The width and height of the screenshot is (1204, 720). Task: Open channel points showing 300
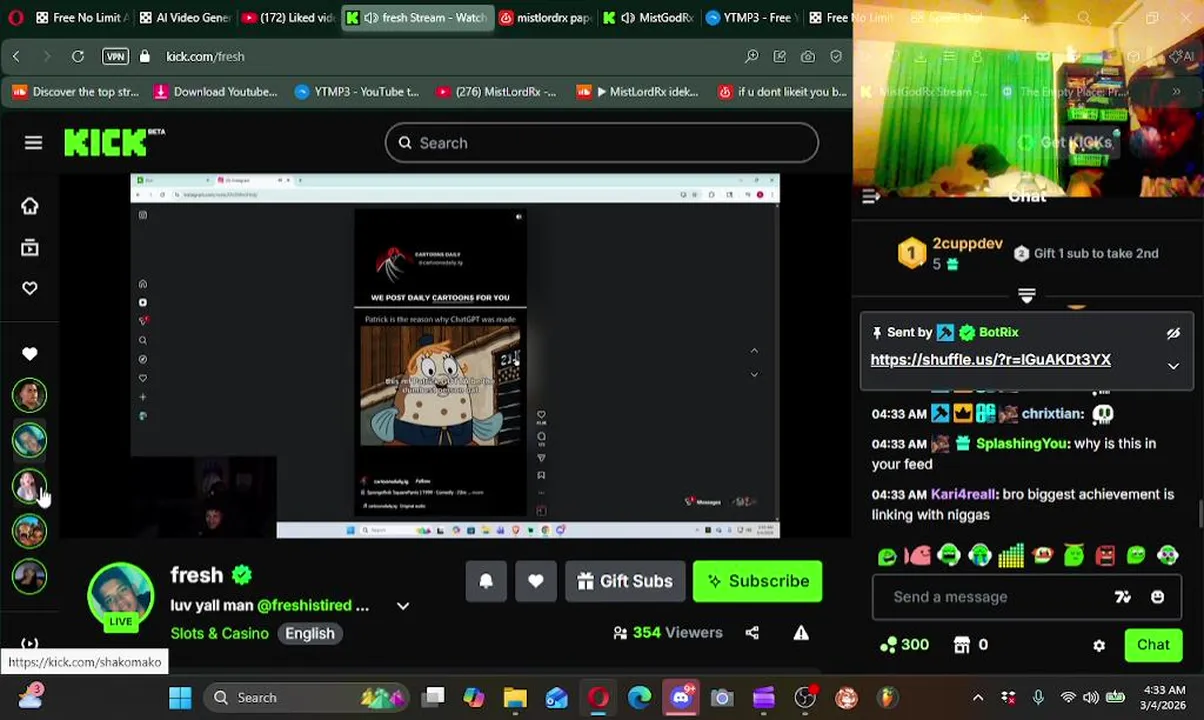click(904, 645)
